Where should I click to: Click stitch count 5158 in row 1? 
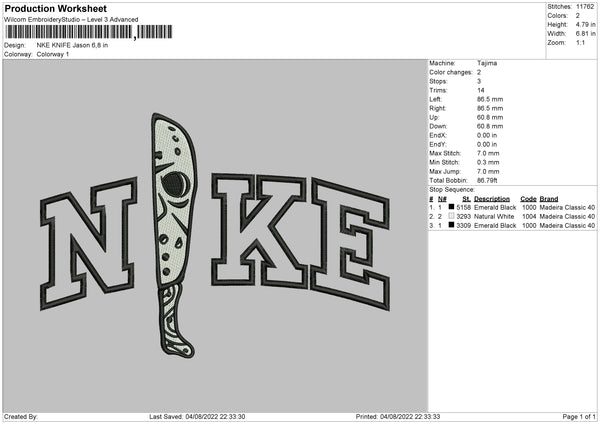point(463,207)
